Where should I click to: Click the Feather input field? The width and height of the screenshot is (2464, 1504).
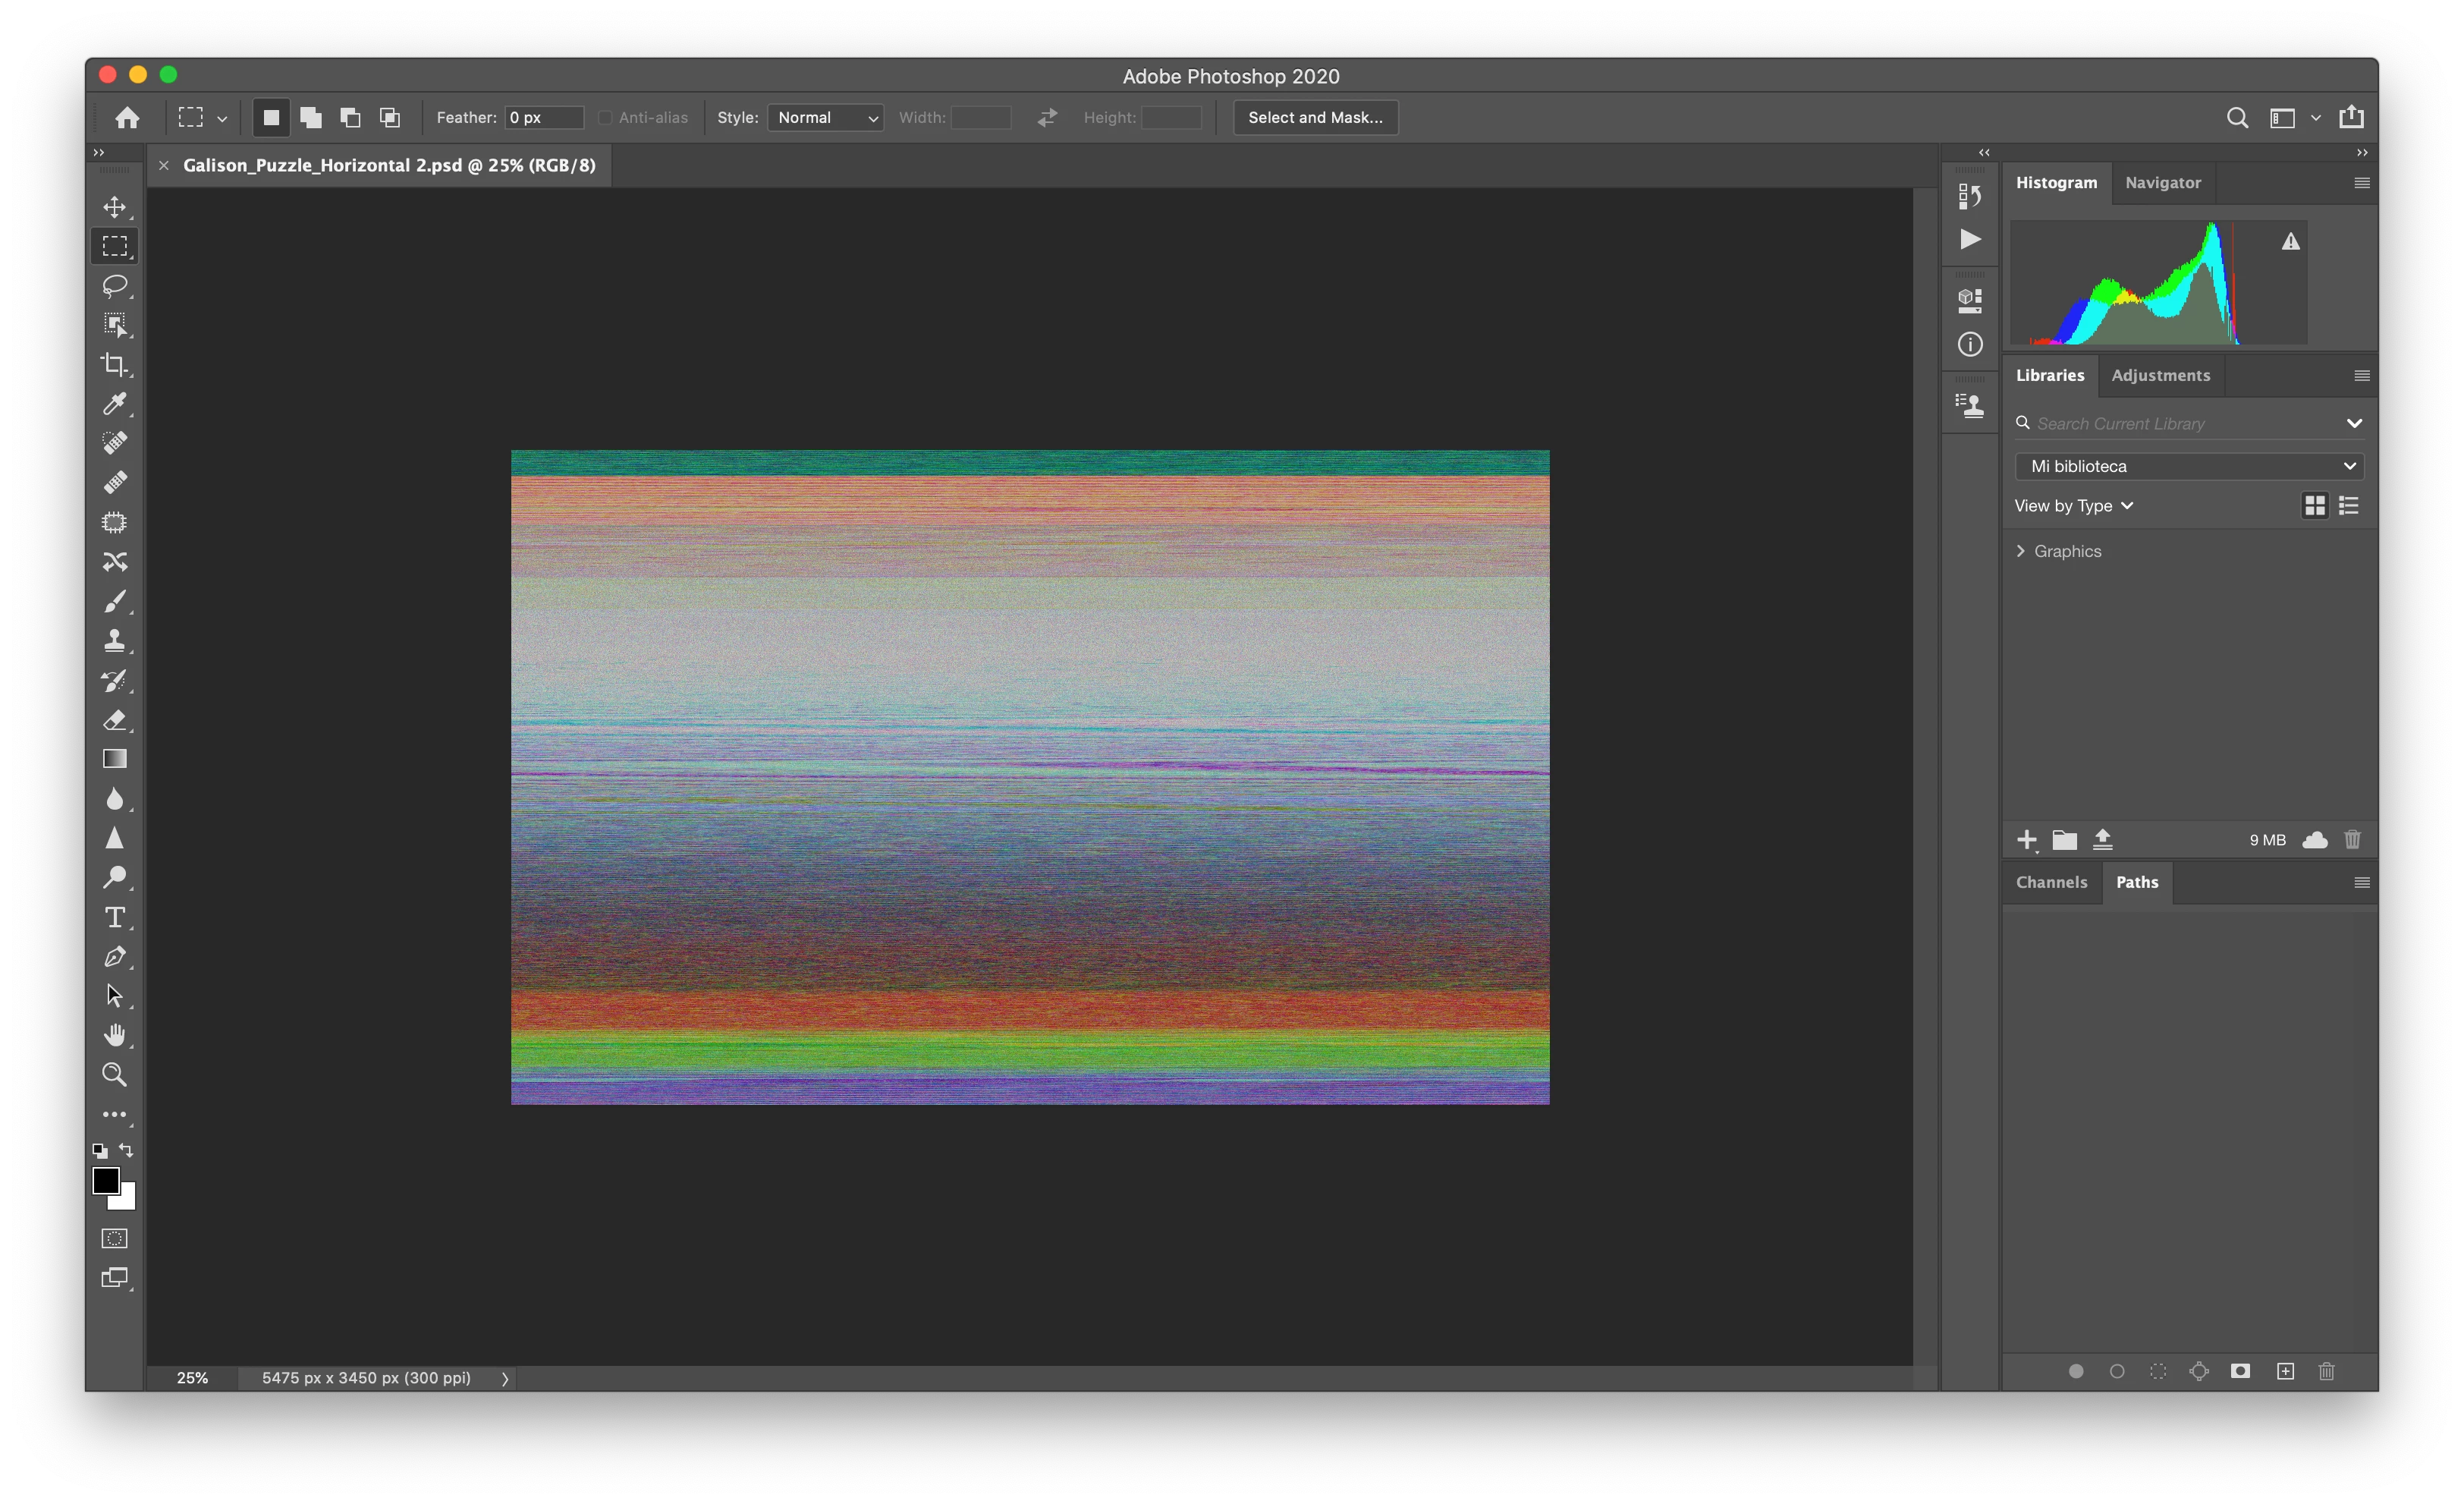[x=543, y=118]
